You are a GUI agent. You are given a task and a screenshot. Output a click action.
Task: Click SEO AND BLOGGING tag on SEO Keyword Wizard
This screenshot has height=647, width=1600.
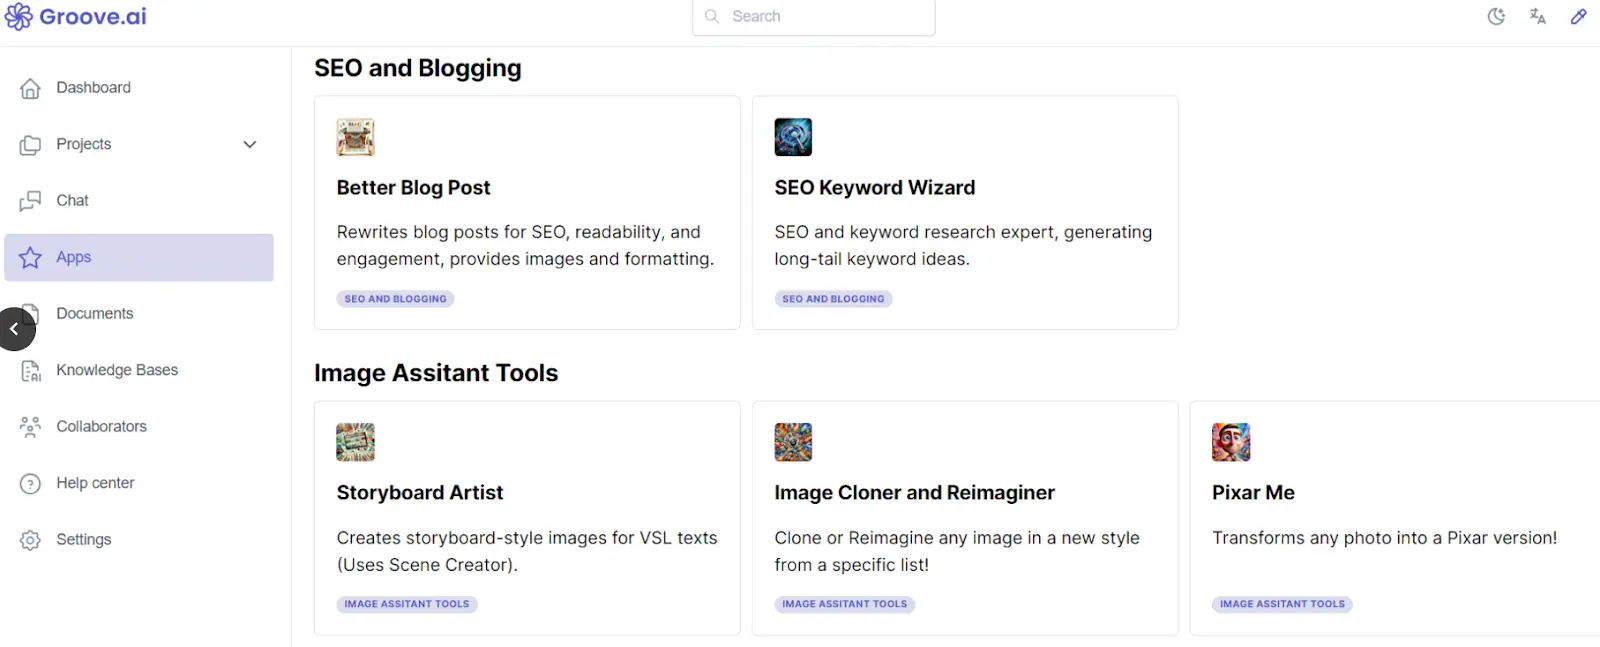(x=833, y=299)
